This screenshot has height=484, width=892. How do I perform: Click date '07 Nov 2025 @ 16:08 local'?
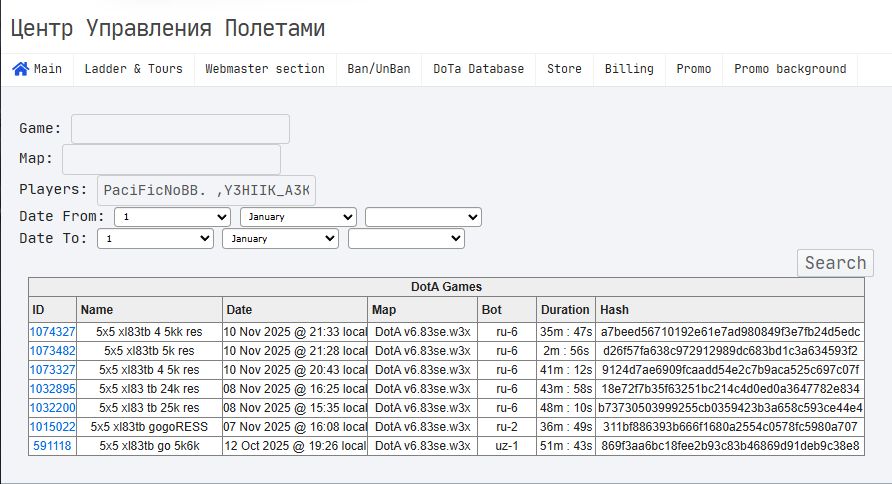pos(295,427)
